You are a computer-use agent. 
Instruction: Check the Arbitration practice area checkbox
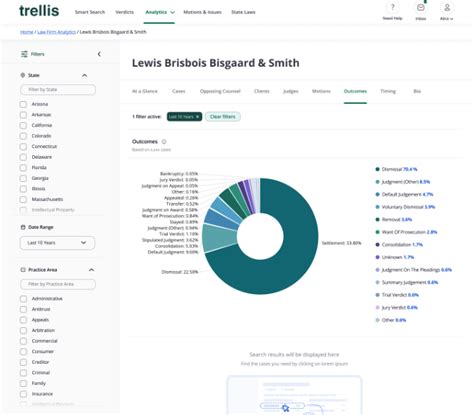[23, 330]
